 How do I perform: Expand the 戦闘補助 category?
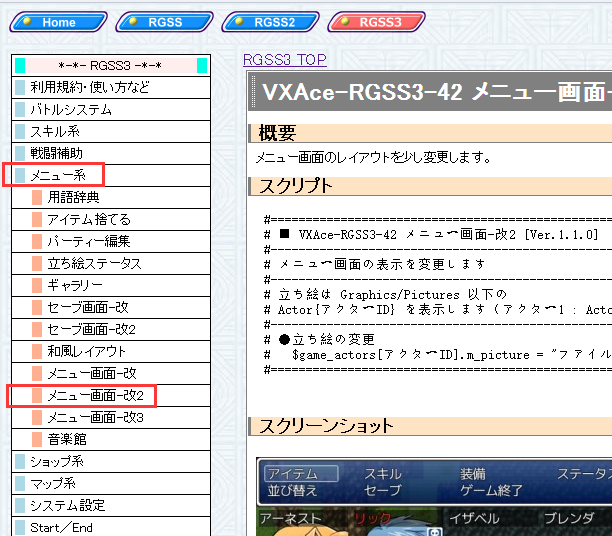click(x=111, y=153)
